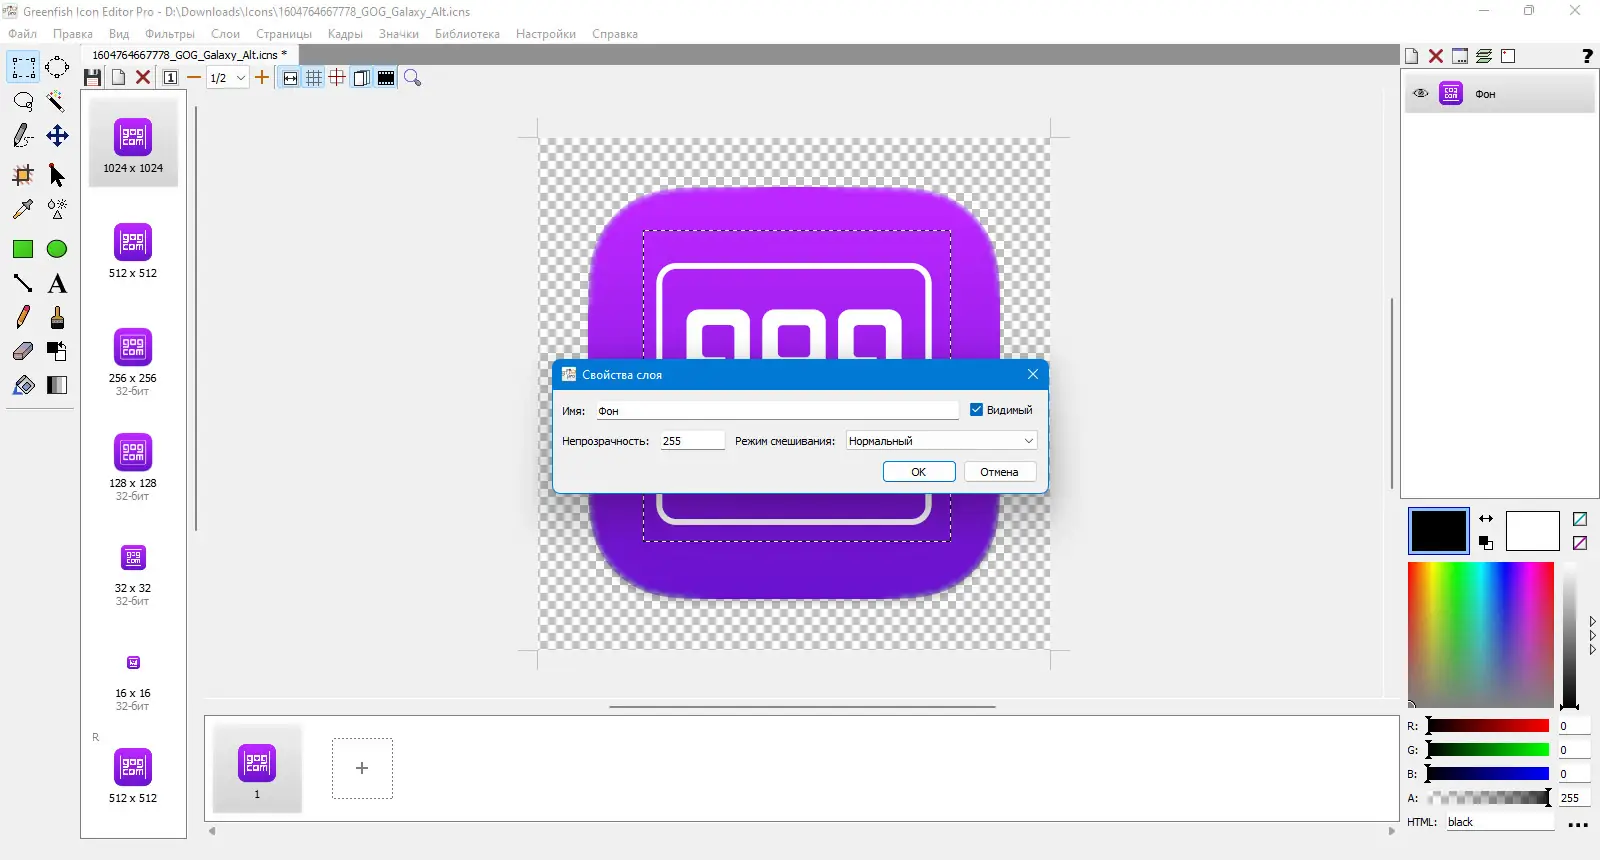Open the Фильтры menu

[170, 34]
